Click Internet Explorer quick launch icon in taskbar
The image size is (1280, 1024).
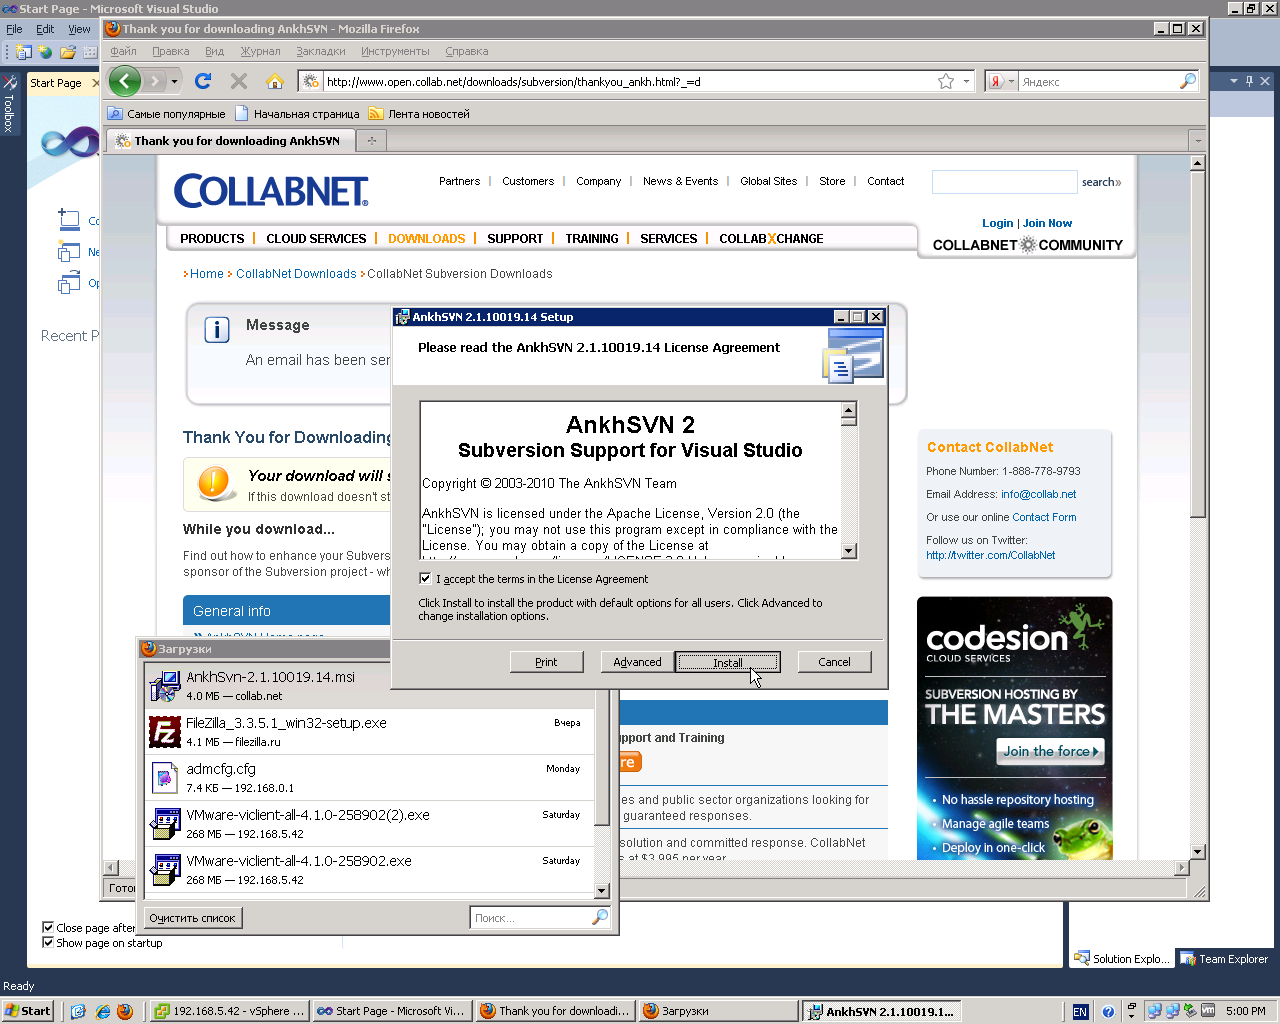point(102,1011)
